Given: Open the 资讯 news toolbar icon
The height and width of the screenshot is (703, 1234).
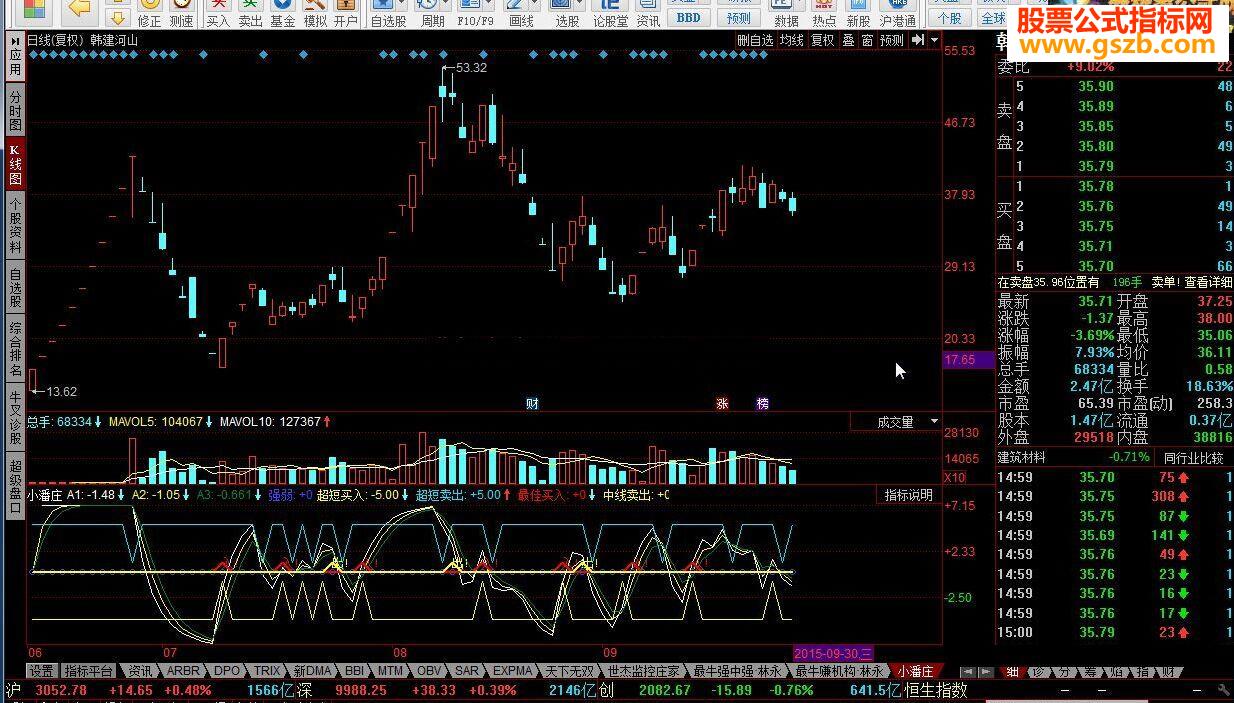Looking at the screenshot, I should point(647,13).
